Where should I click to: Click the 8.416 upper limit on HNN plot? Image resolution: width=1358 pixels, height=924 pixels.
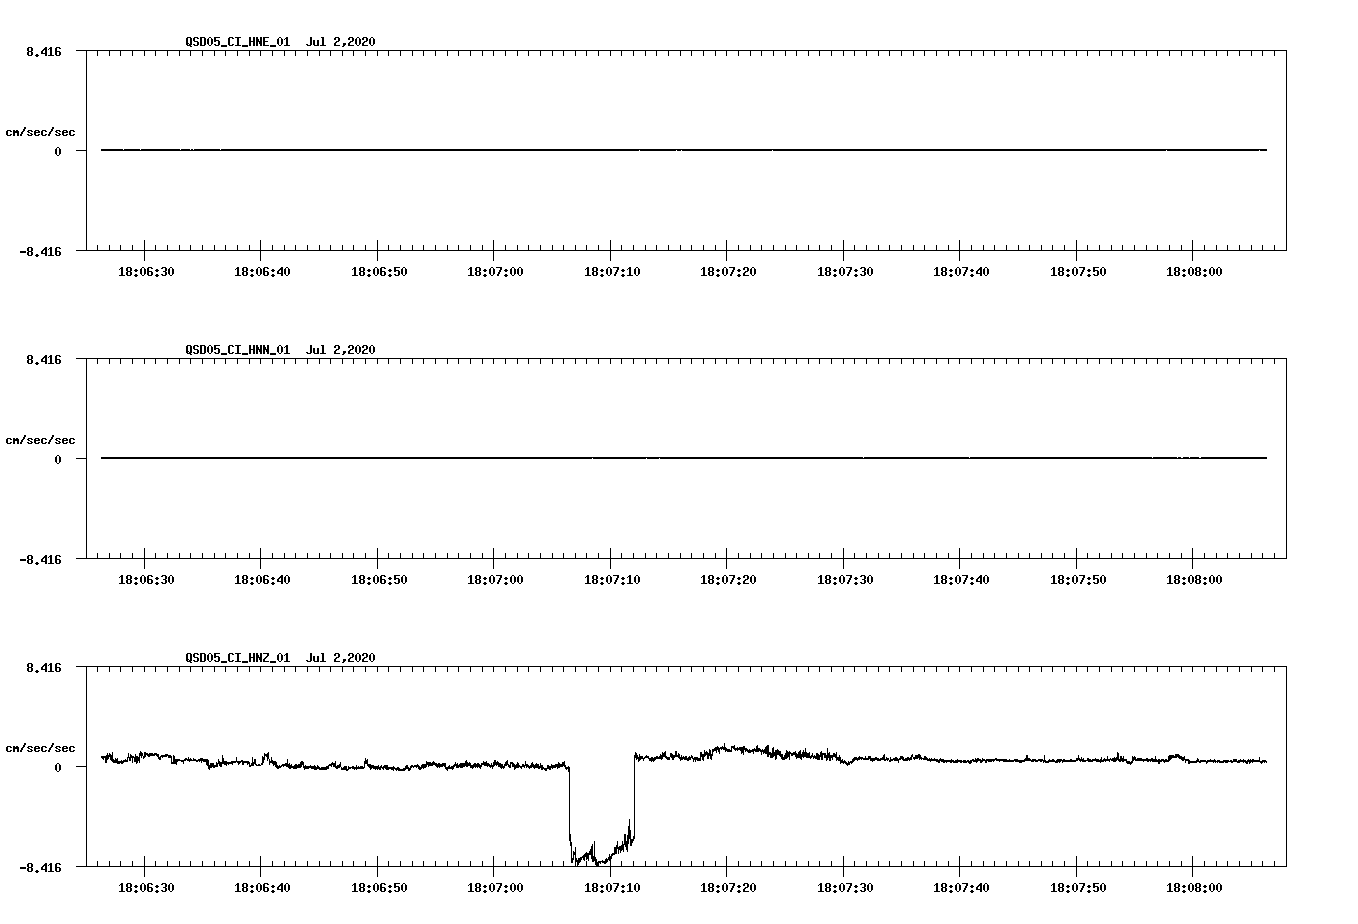tap(44, 360)
